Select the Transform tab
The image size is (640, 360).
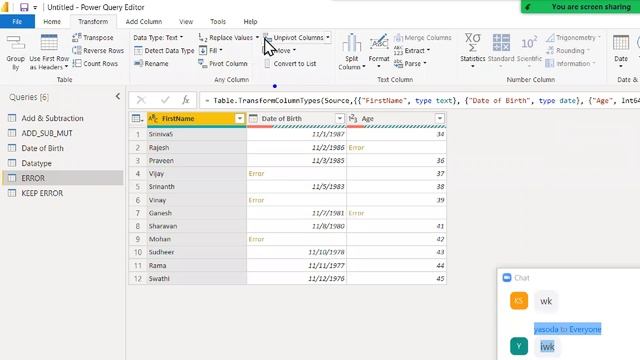pos(93,22)
